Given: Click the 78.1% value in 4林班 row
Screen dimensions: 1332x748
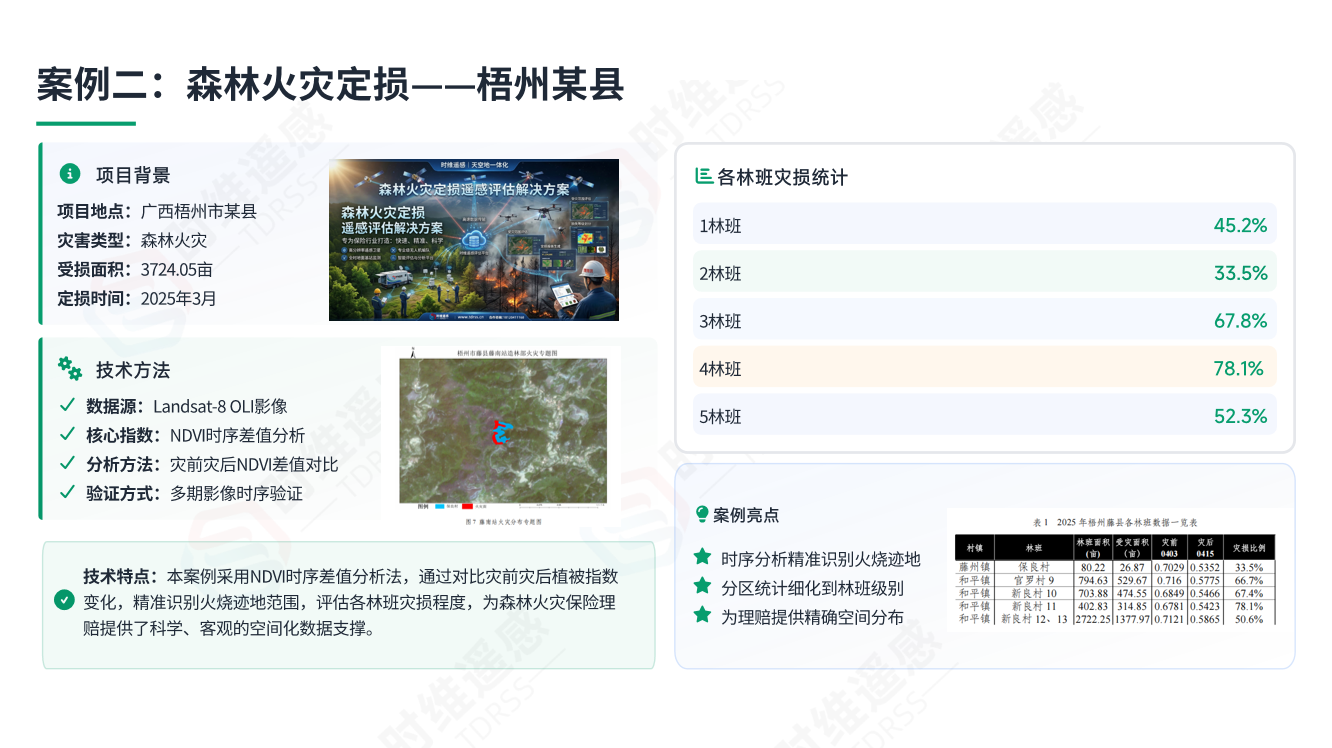Looking at the screenshot, I should (x=1240, y=368).
